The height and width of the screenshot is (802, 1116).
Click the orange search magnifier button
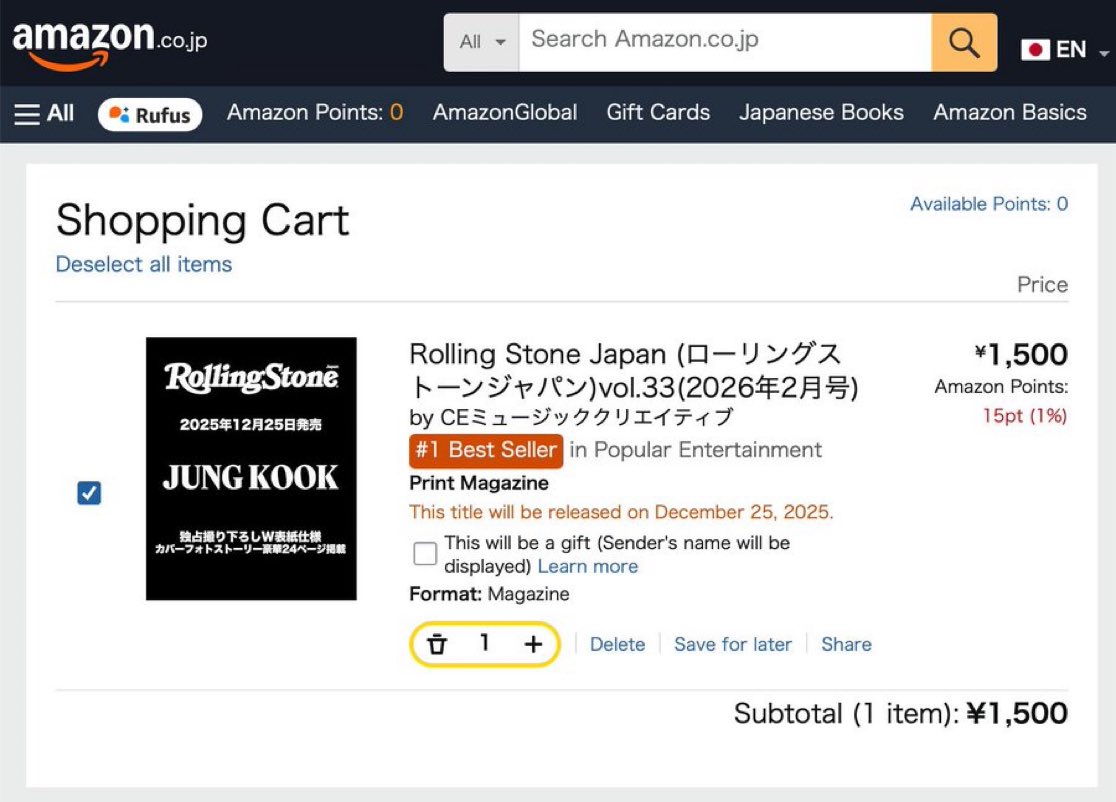964,43
